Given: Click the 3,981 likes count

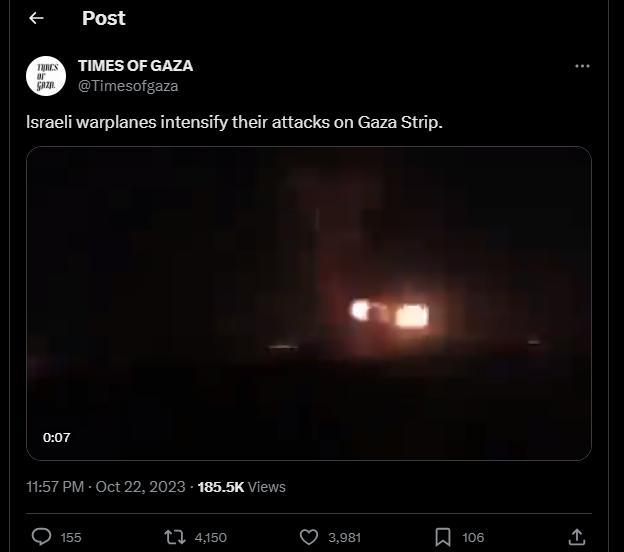Looking at the screenshot, I should [x=344, y=538].
